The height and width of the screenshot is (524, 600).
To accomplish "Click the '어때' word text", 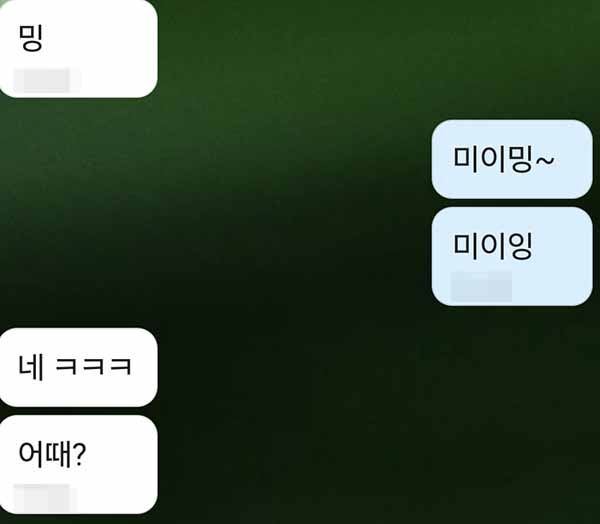I will [45, 454].
